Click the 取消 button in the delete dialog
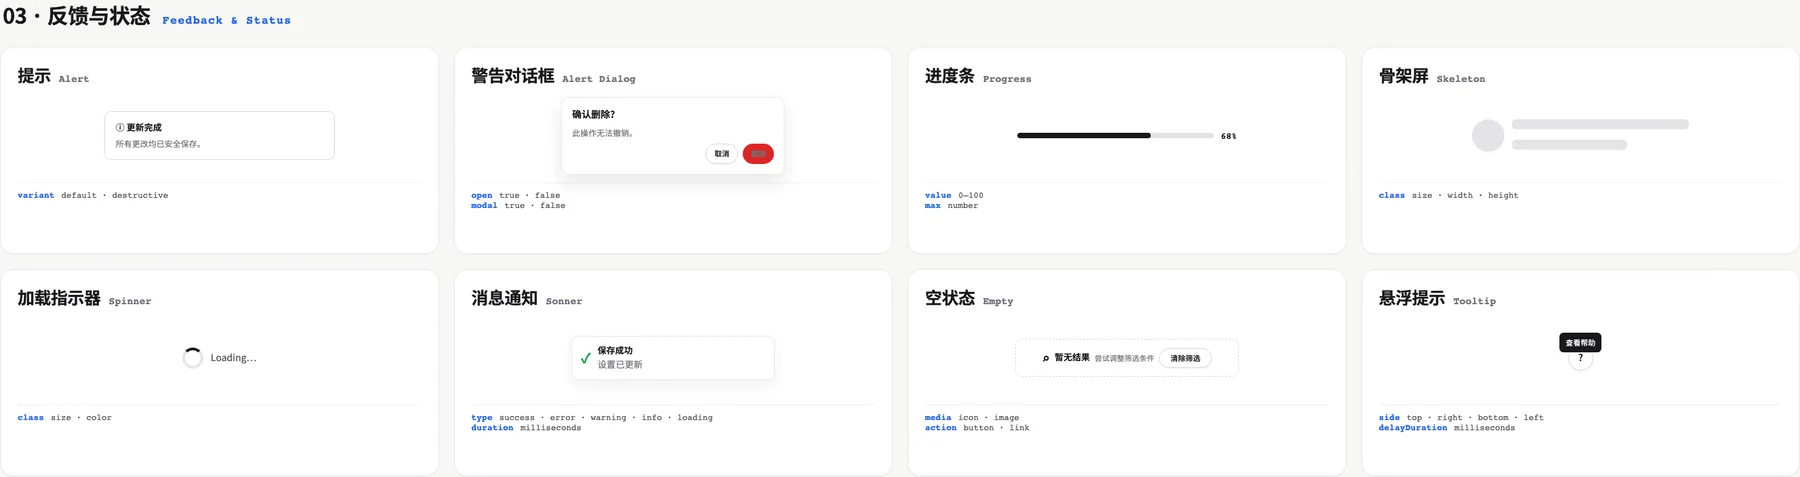Screen dimensions: 1800x477 [721, 154]
